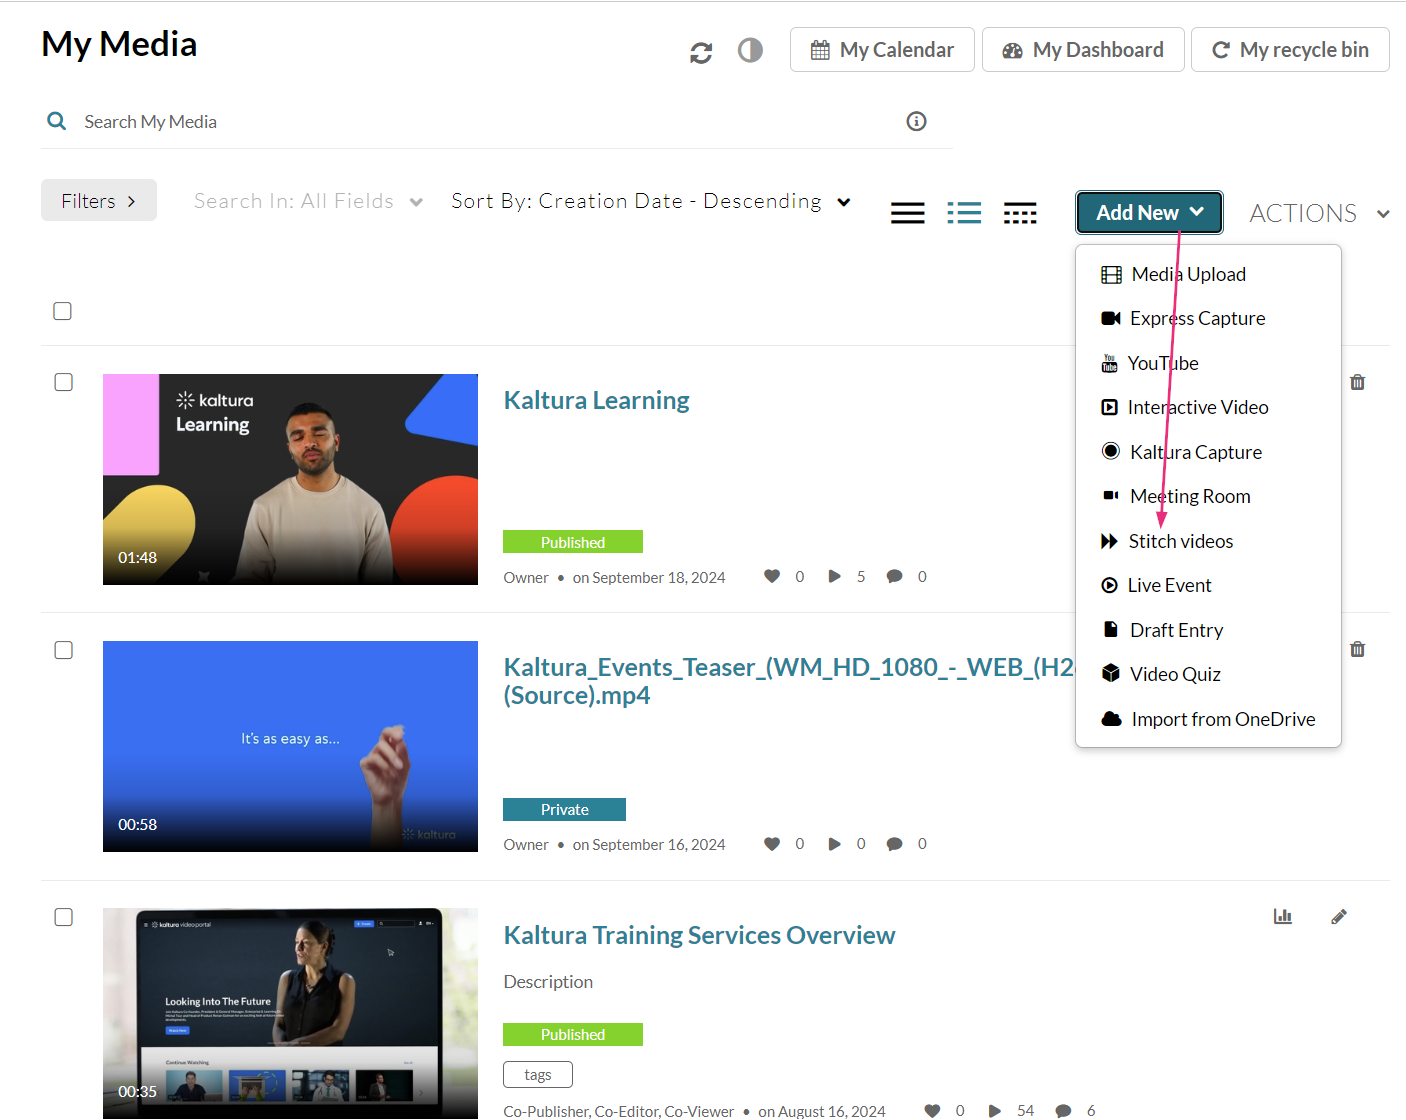Open the Kaltura Learning title link
The height and width of the screenshot is (1120, 1406).
596,400
